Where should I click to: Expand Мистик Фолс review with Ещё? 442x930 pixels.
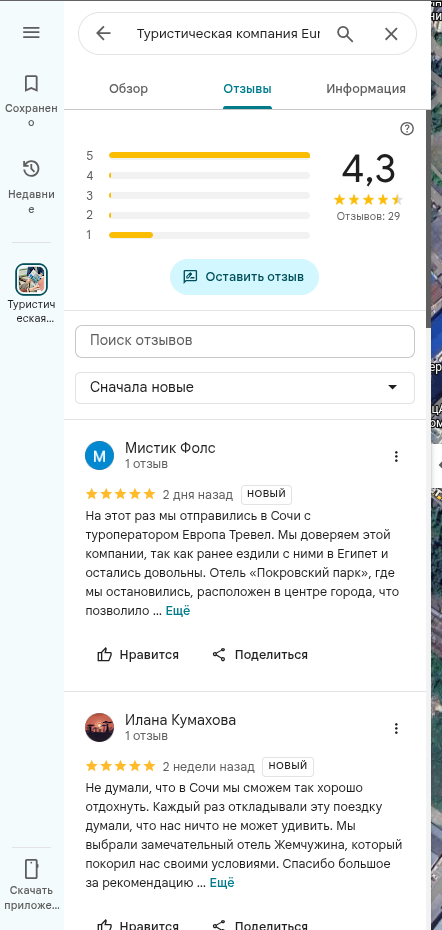[178, 611]
